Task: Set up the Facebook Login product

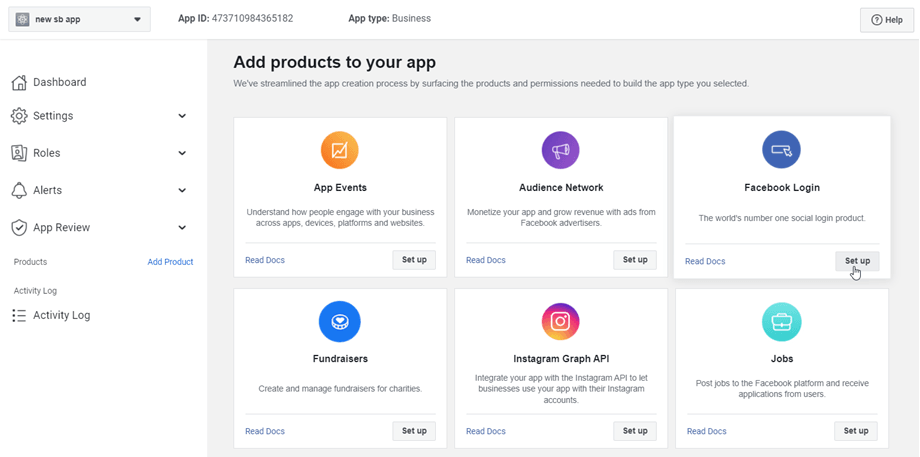Action: [x=857, y=261]
